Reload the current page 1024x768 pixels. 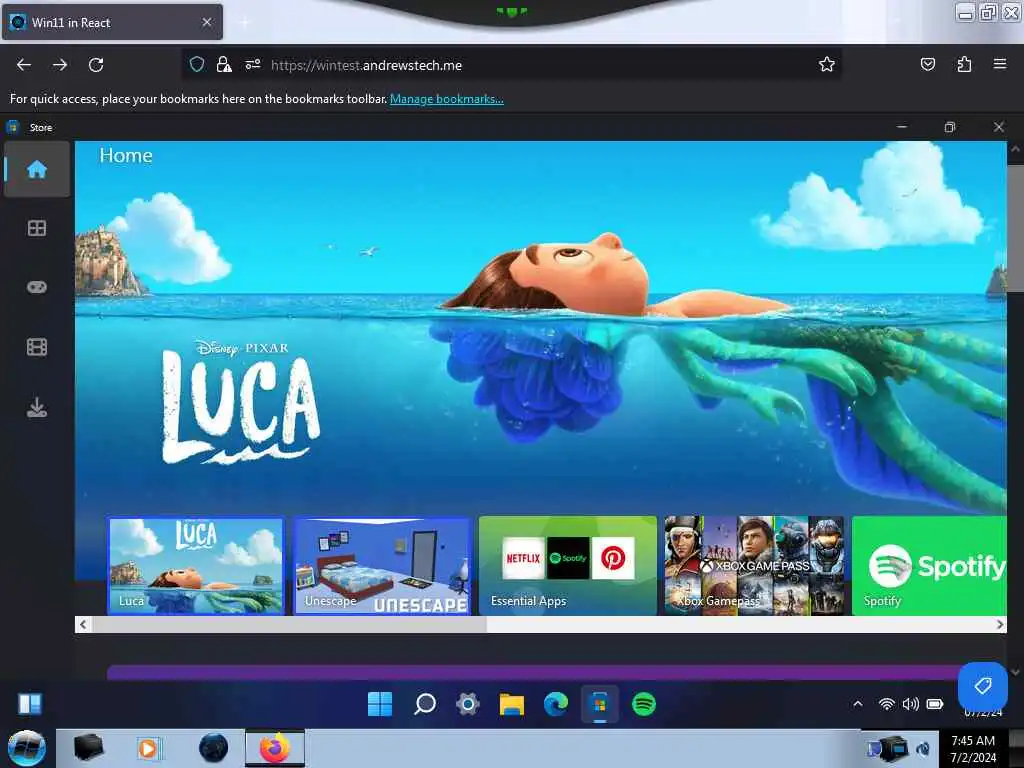coord(96,65)
